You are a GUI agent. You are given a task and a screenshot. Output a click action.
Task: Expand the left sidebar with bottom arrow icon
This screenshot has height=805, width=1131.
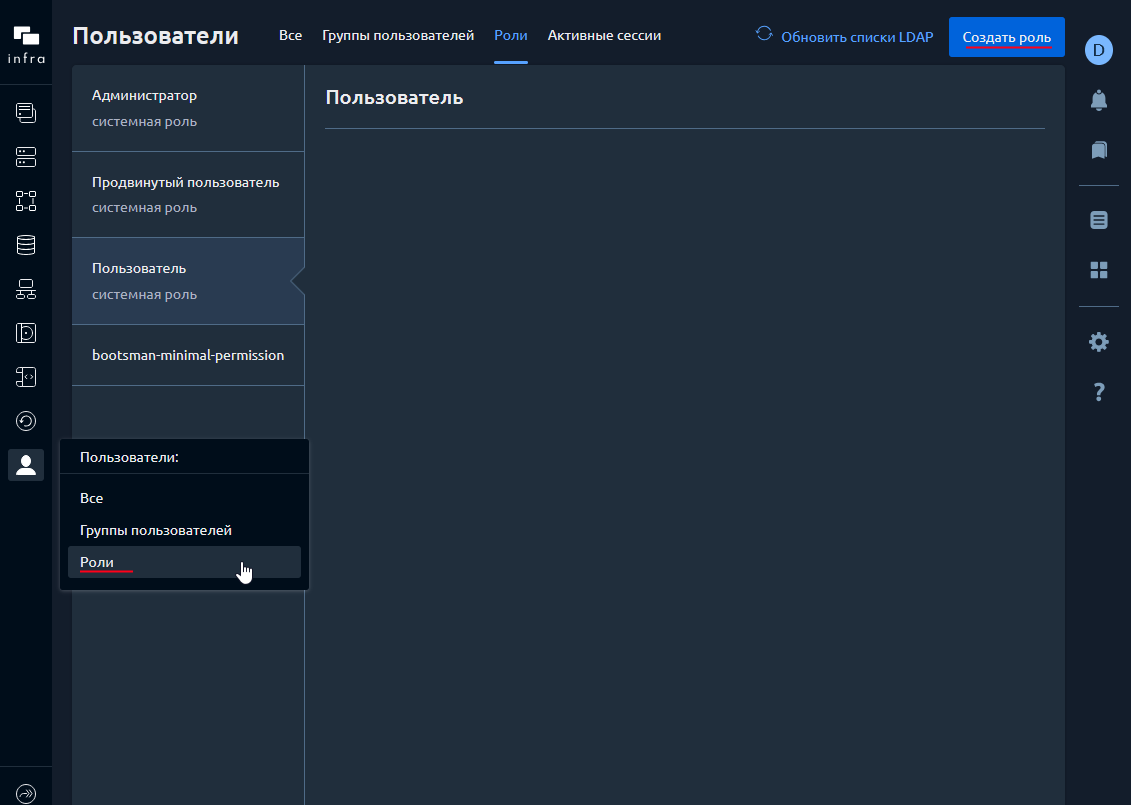click(x=26, y=794)
